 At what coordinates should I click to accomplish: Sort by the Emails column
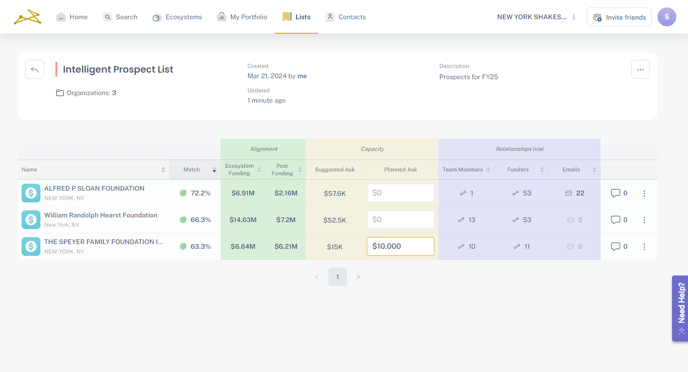594,170
